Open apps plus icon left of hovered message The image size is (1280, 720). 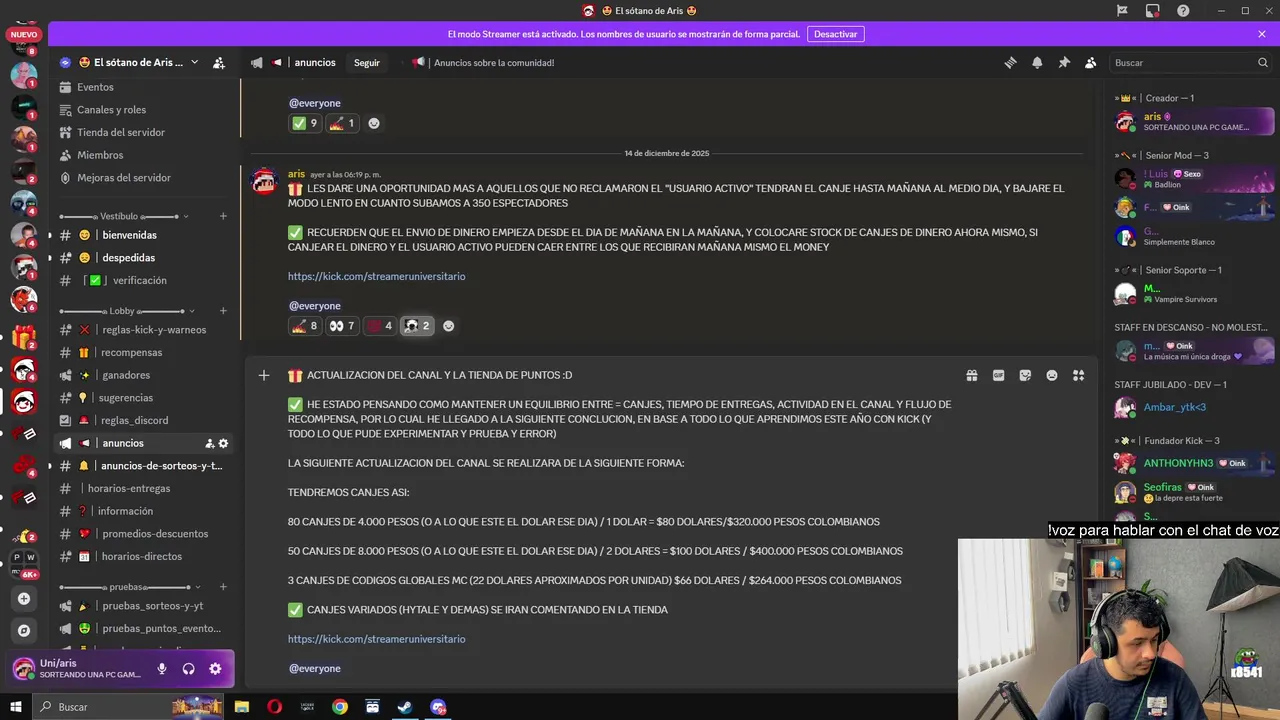point(264,375)
